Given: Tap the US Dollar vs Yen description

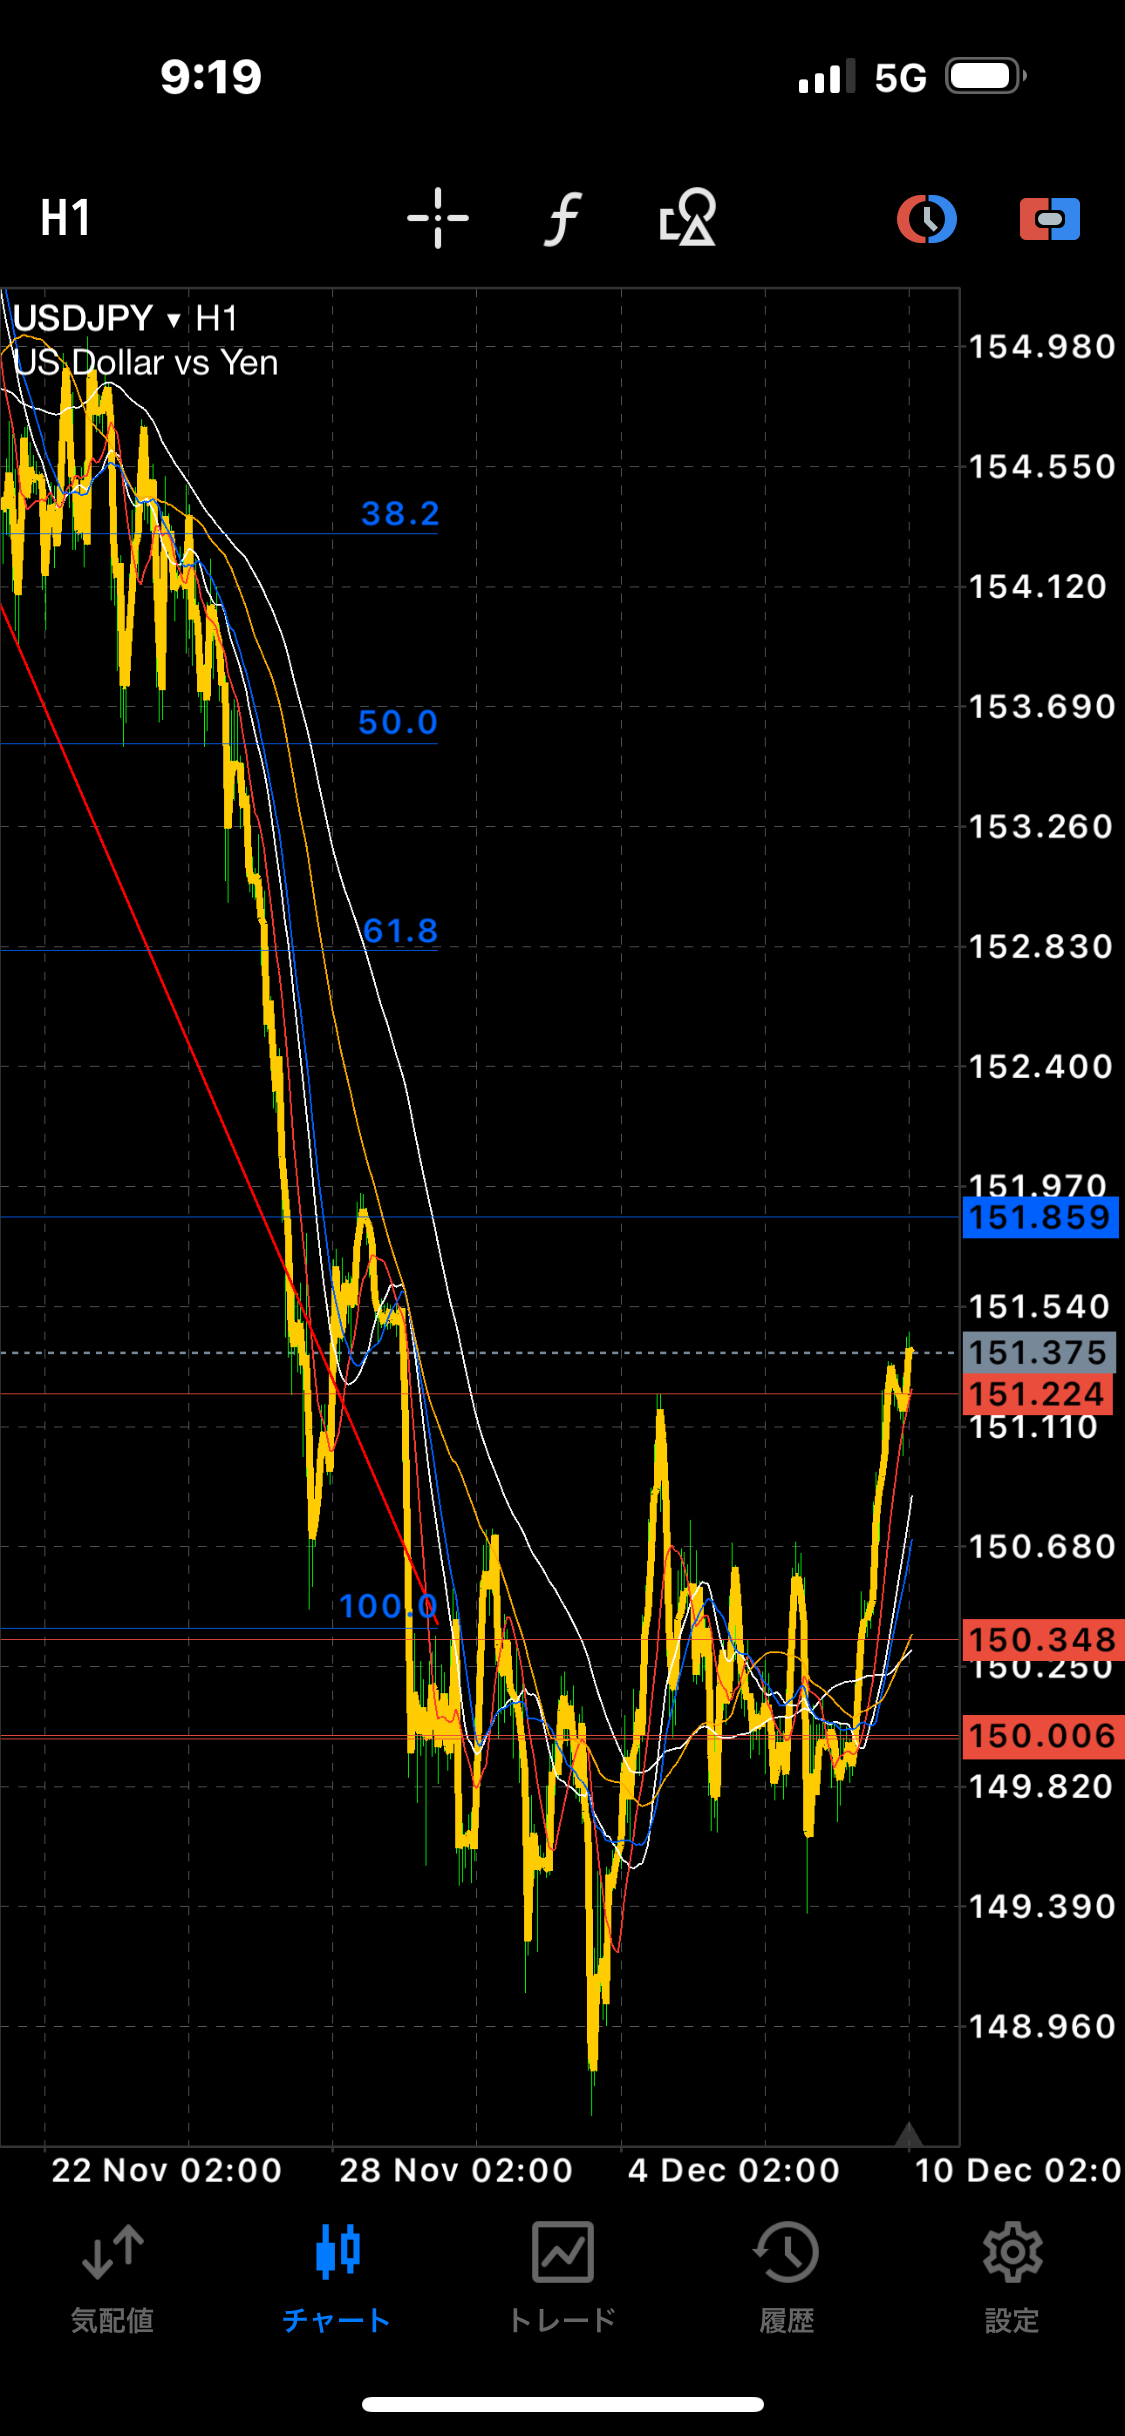Looking at the screenshot, I should point(146,363).
